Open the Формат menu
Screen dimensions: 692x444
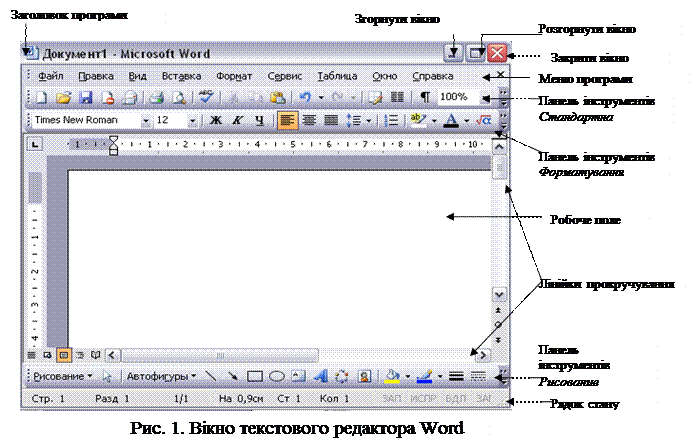[x=234, y=76]
